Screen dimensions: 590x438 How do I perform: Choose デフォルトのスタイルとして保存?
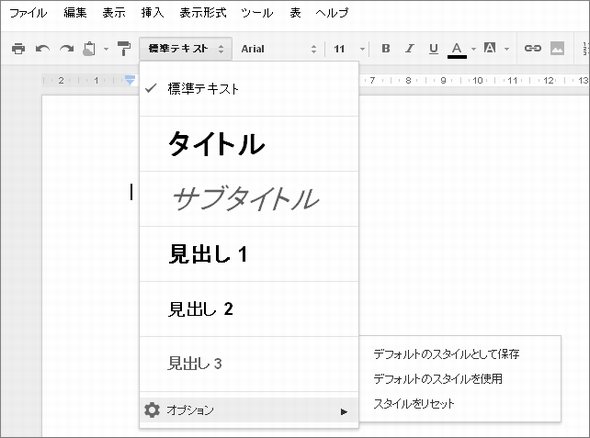coord(446,354)
